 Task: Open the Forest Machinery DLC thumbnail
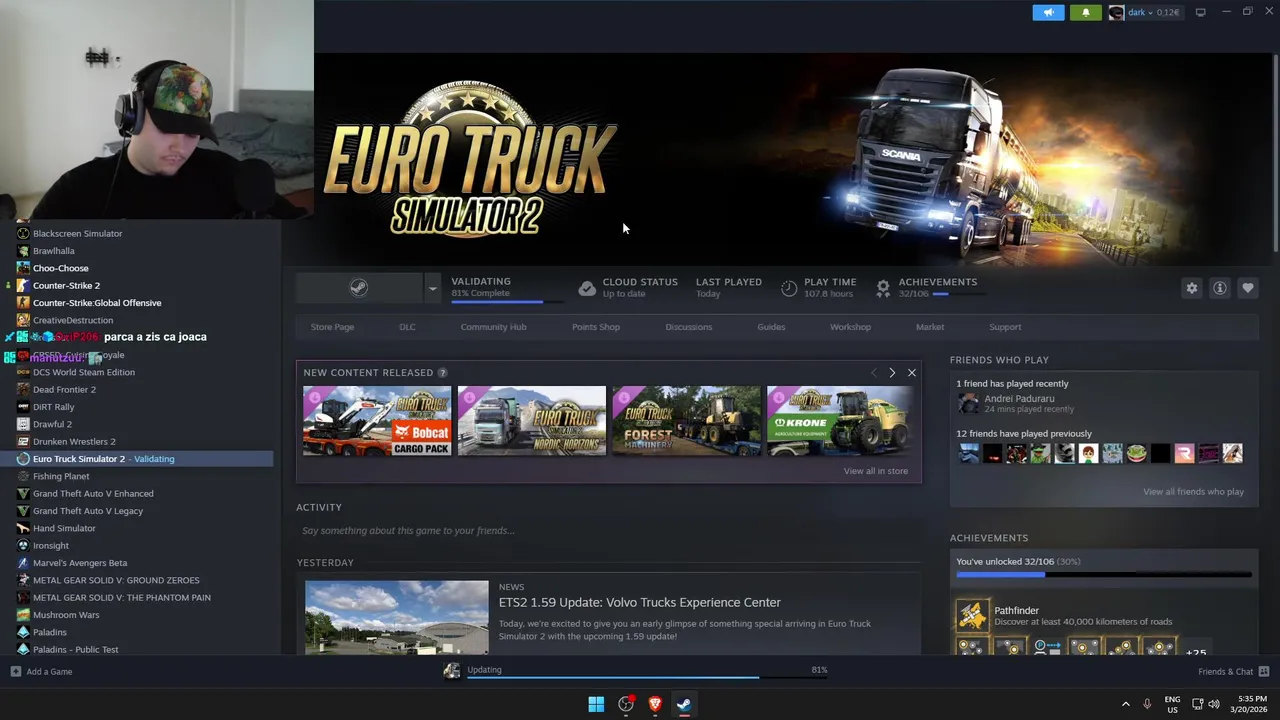click(x=686, y=421)
